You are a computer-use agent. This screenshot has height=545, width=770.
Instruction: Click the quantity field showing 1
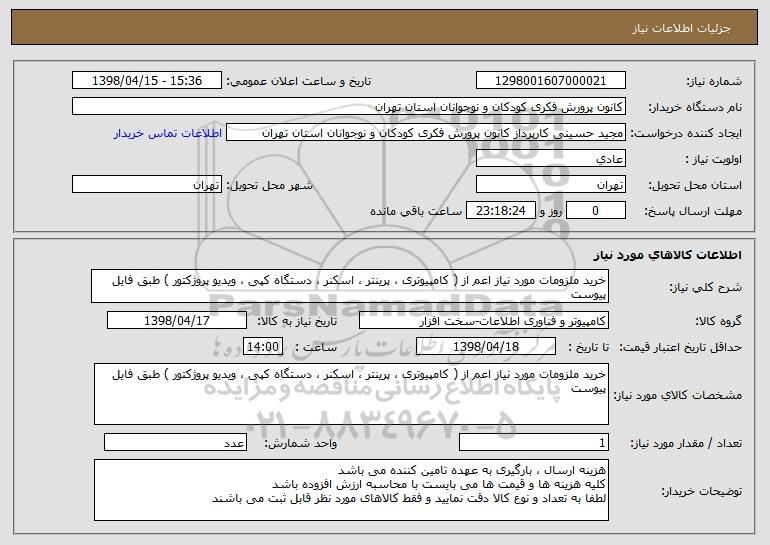pyautogui.click(x=534, y=442)
